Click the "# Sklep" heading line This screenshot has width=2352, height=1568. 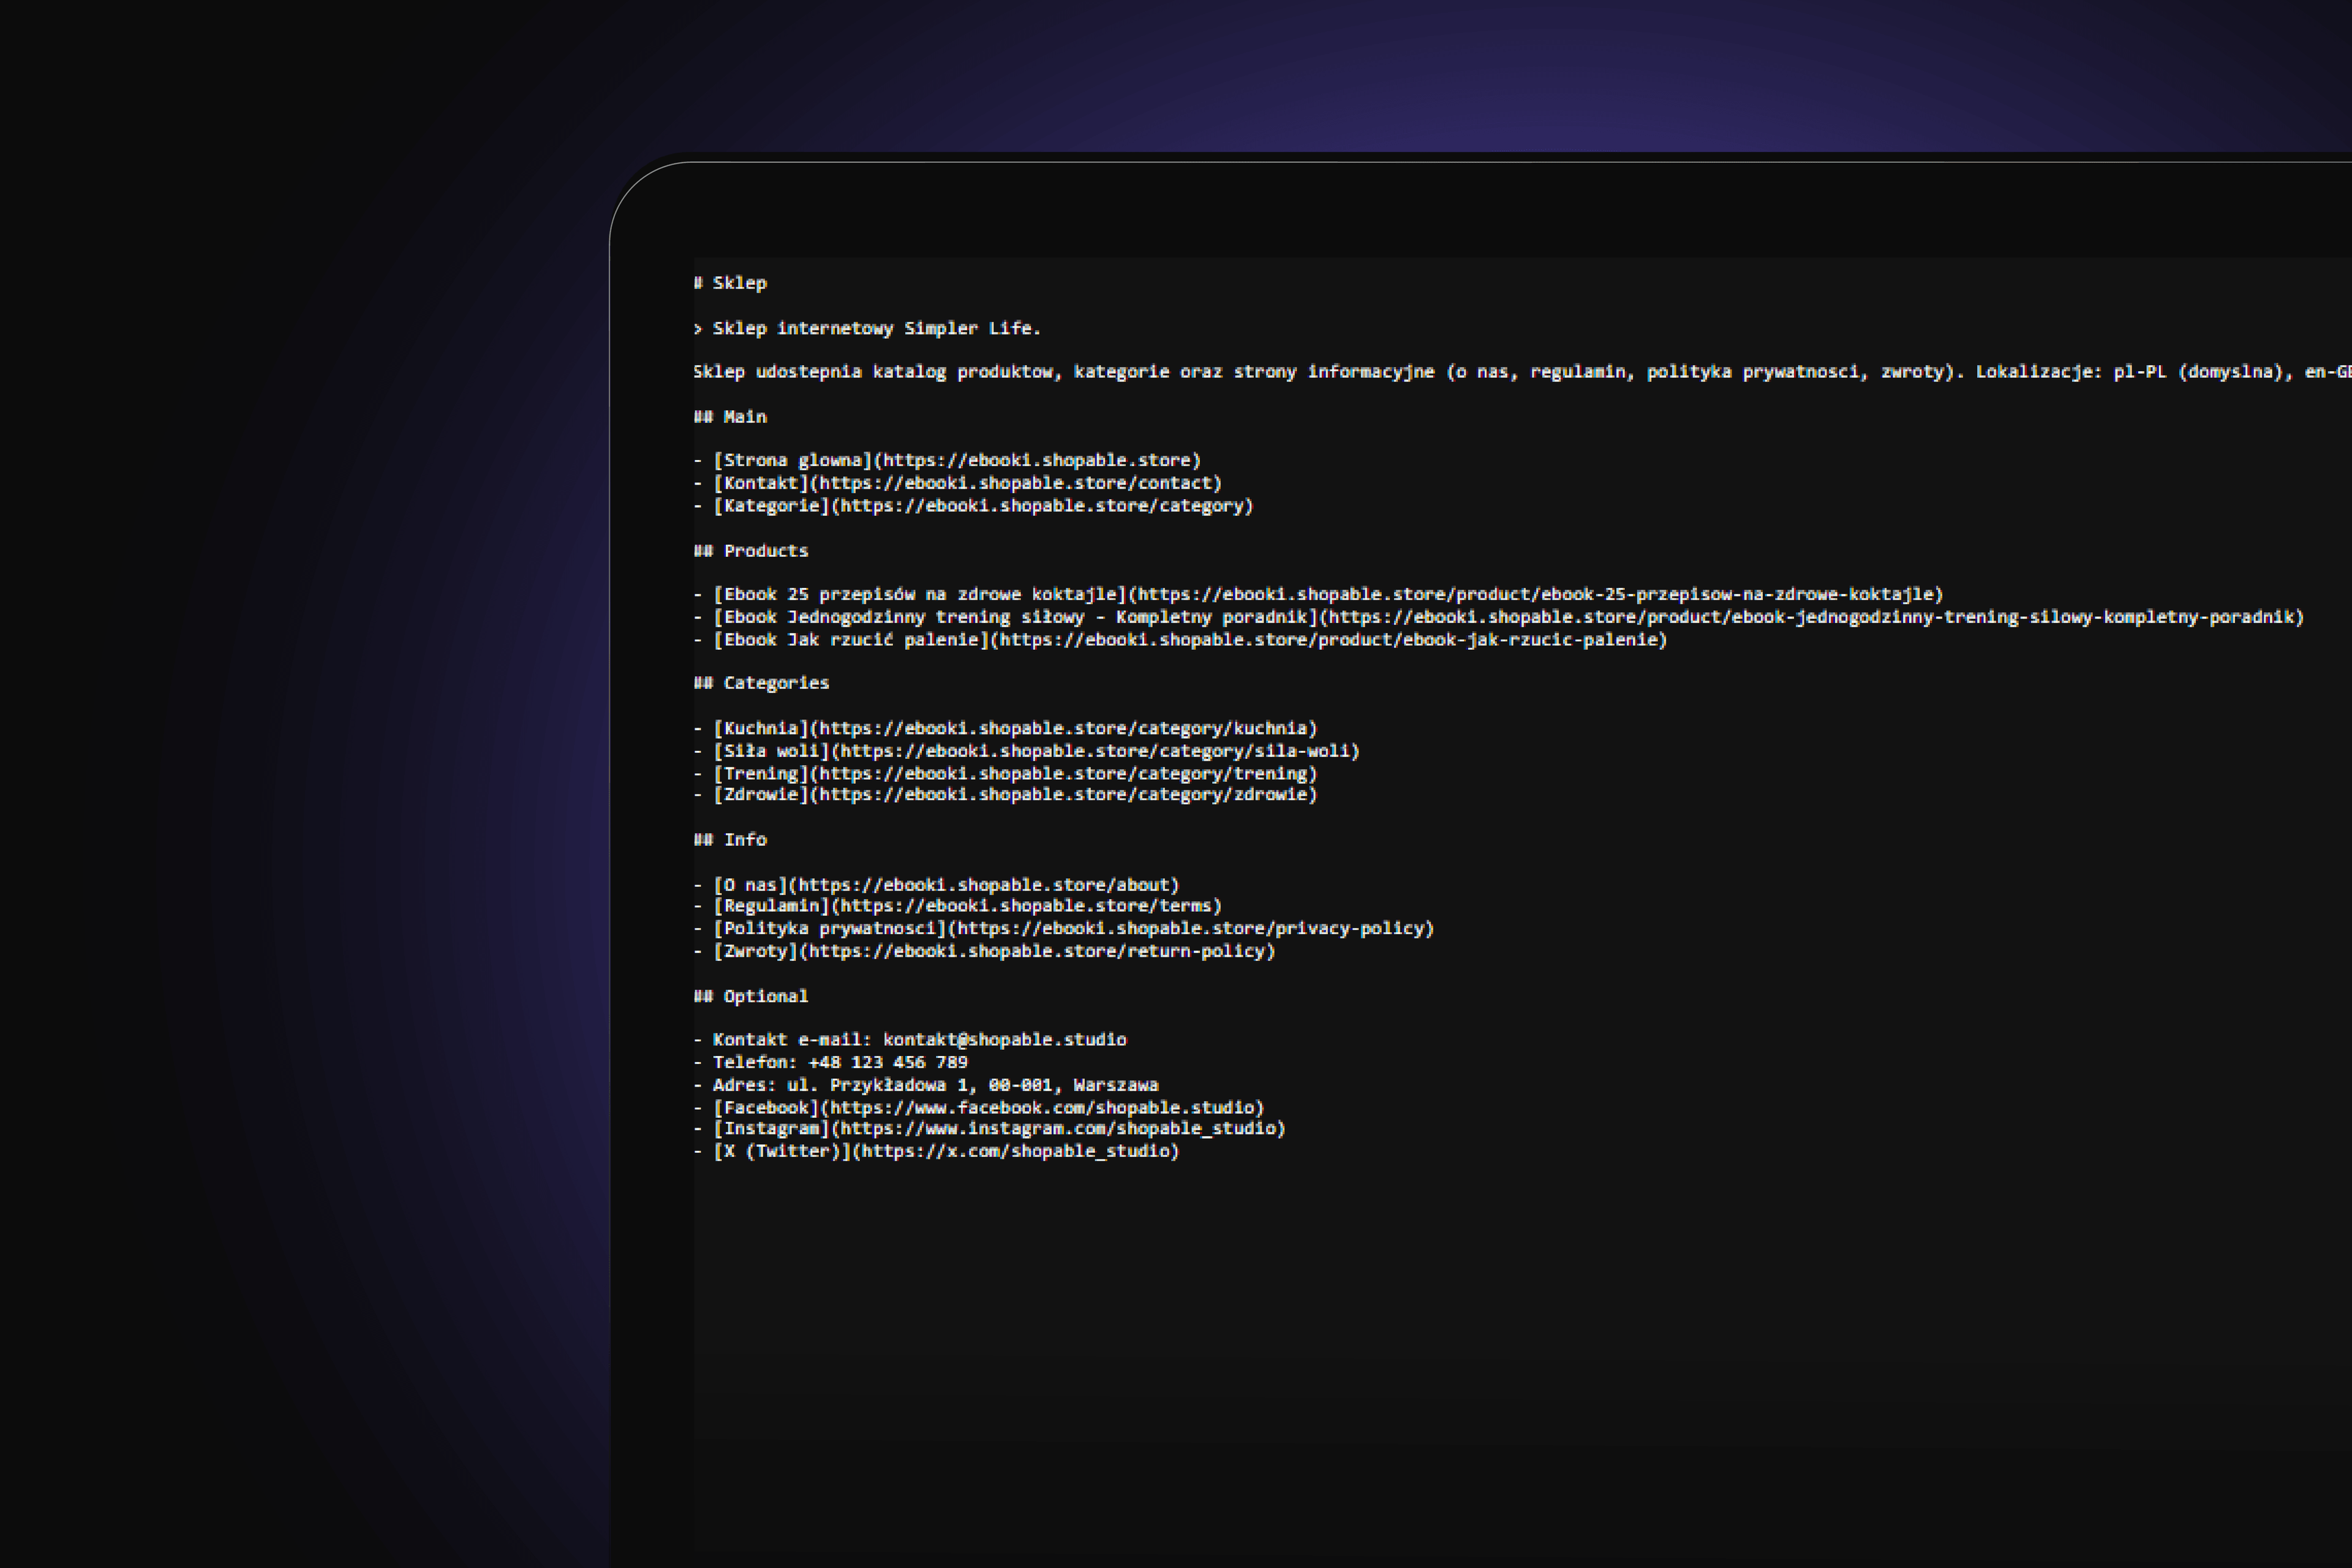(x=730, y=283)
